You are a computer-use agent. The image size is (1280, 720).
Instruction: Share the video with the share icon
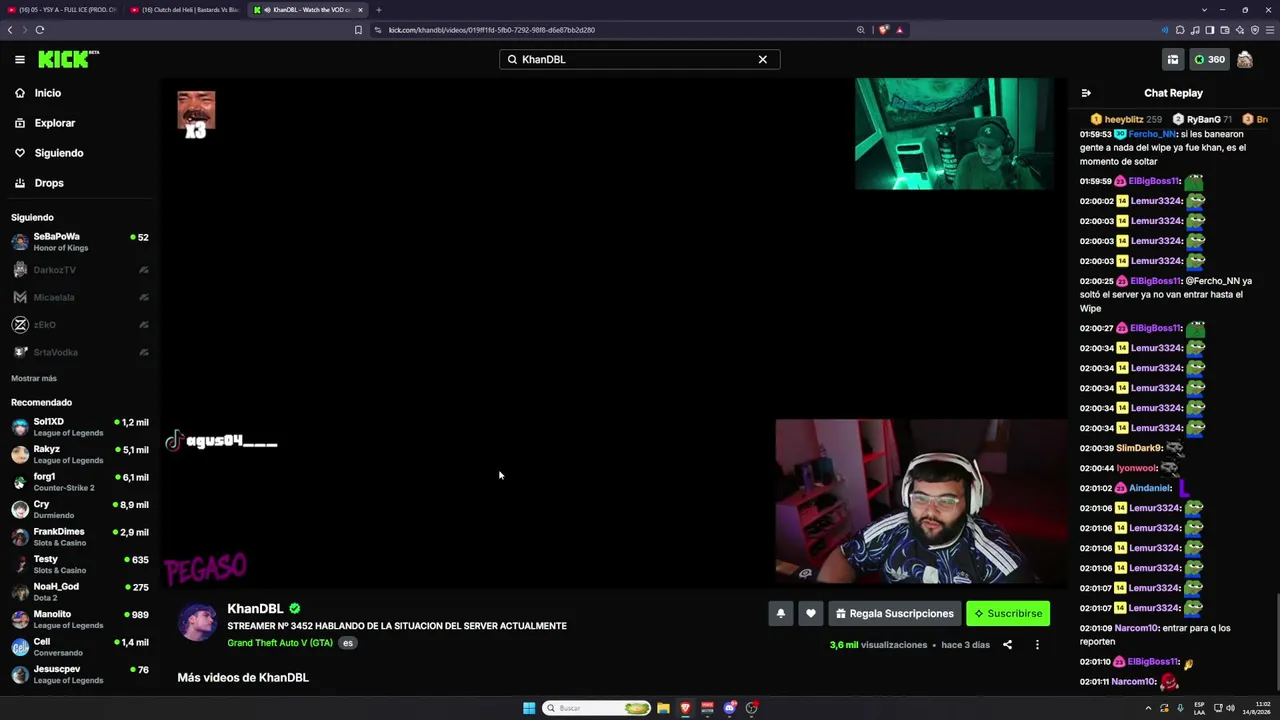click(x=1007, y=645)
